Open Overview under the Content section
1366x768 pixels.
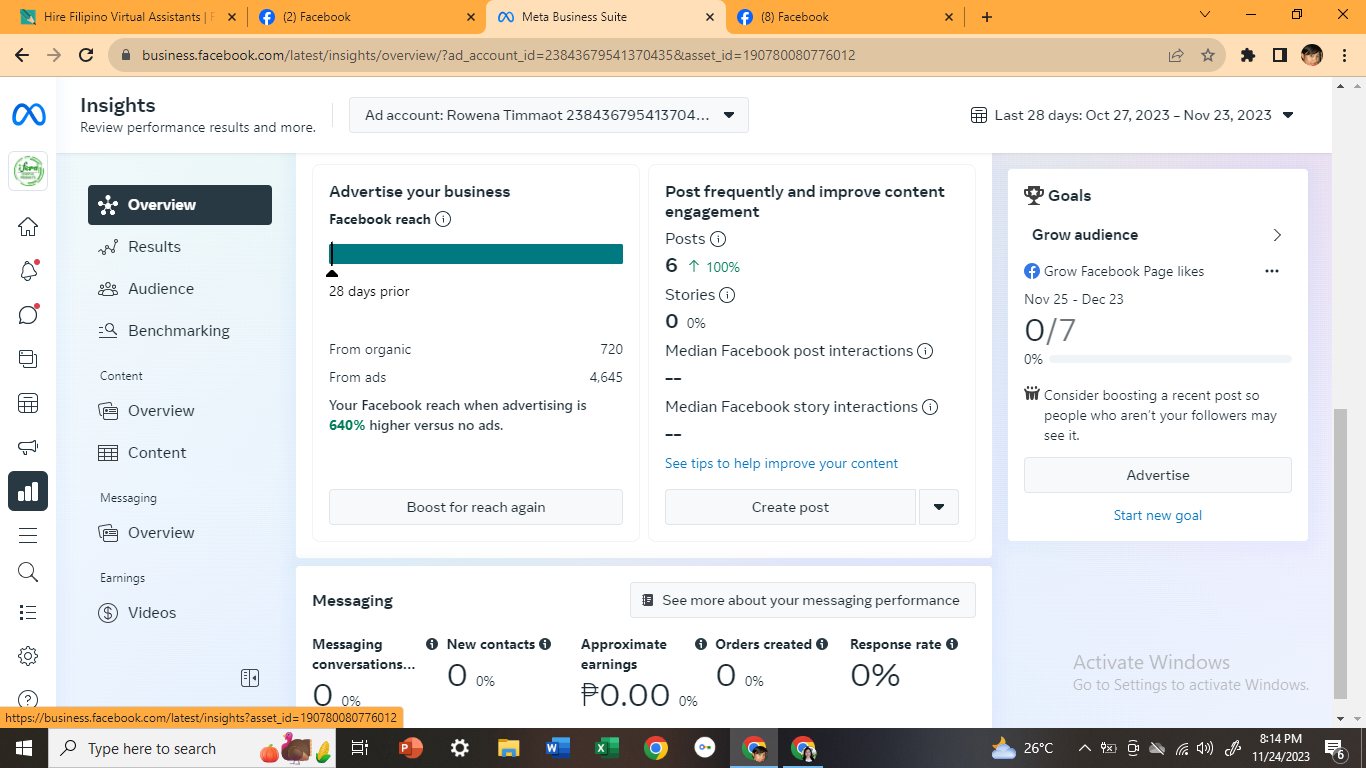[180, 411]
